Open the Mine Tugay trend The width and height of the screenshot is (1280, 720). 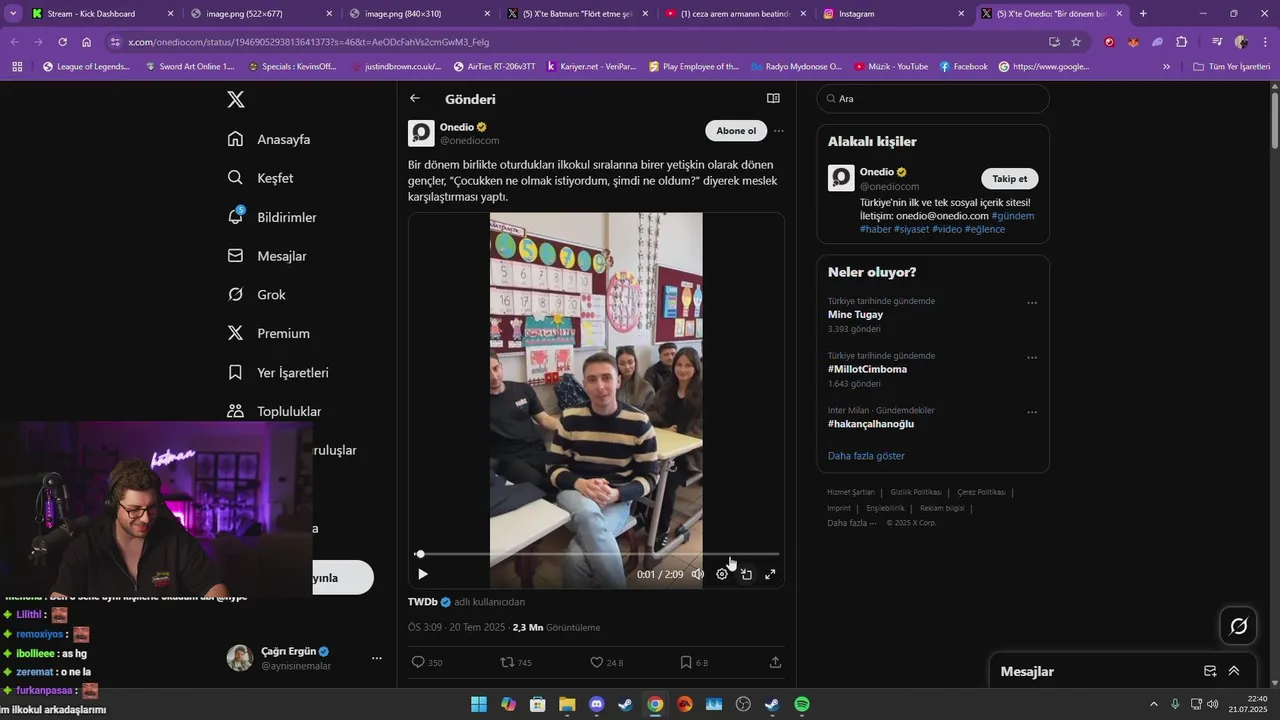855,314
